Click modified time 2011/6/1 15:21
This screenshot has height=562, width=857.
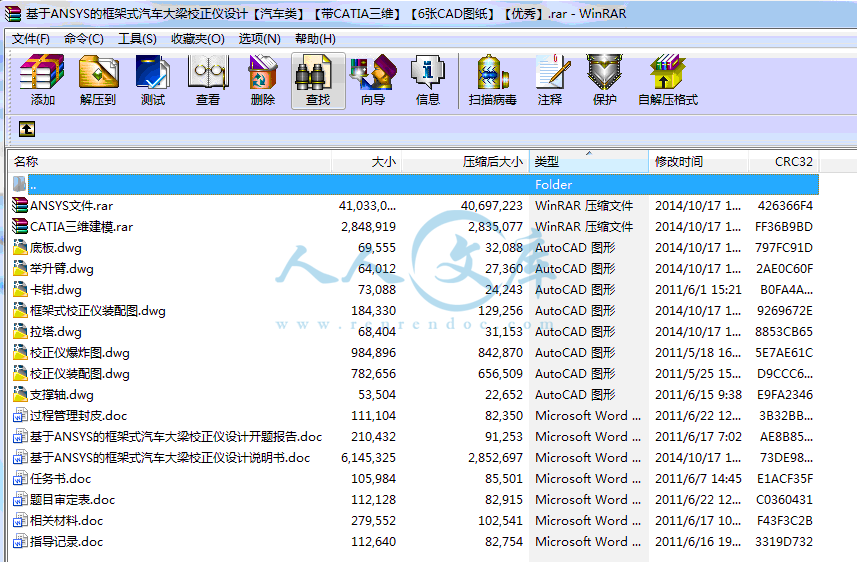[698, 289]
